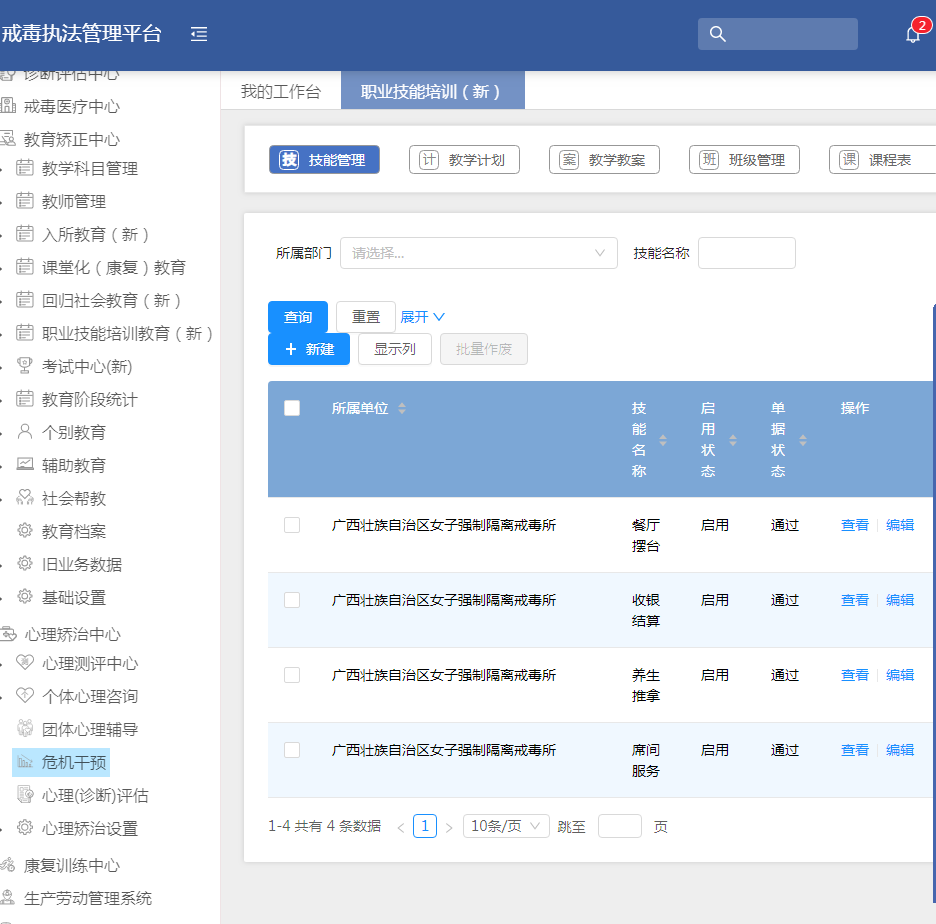Click heart icon beside 个体心理咨询
936x924 pixels.
pyautogui.click(x=24, y=695)
